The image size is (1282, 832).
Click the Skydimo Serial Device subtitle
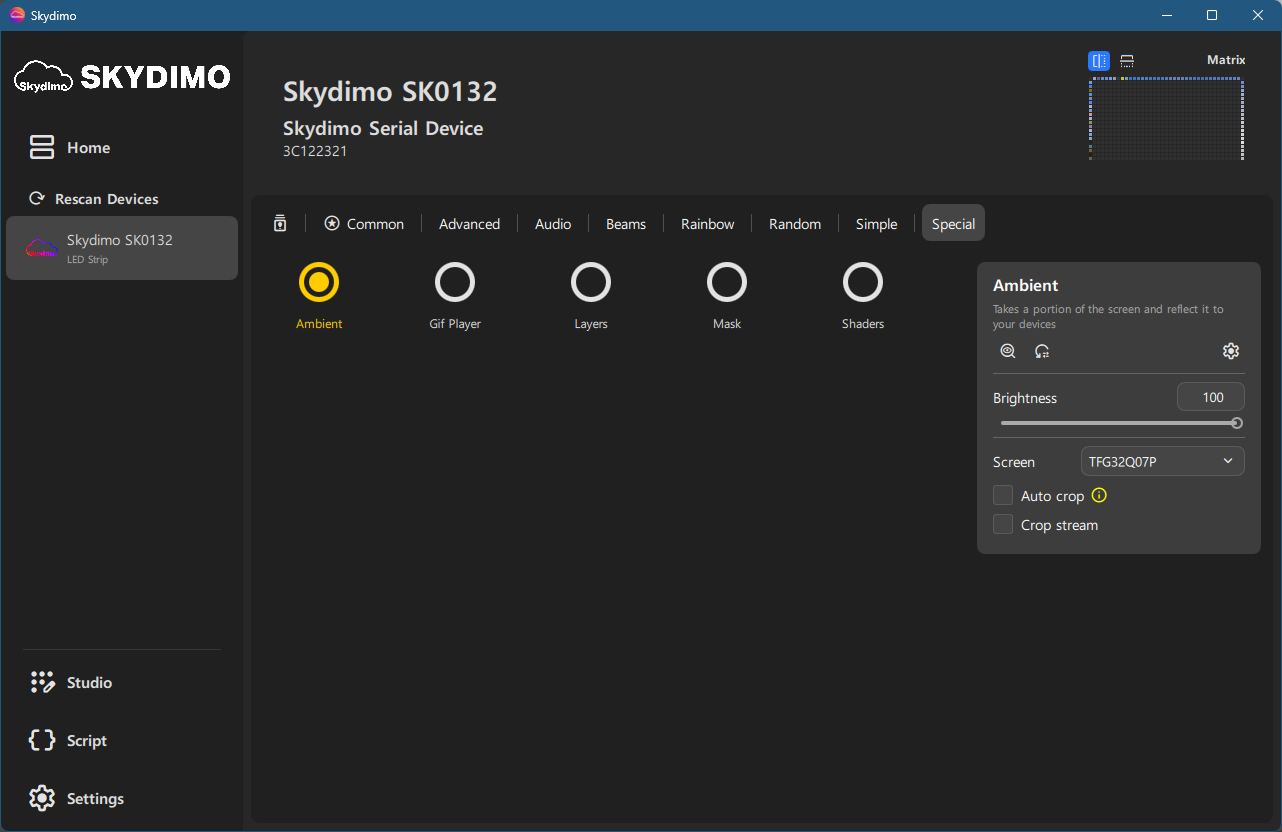(383, 128)
